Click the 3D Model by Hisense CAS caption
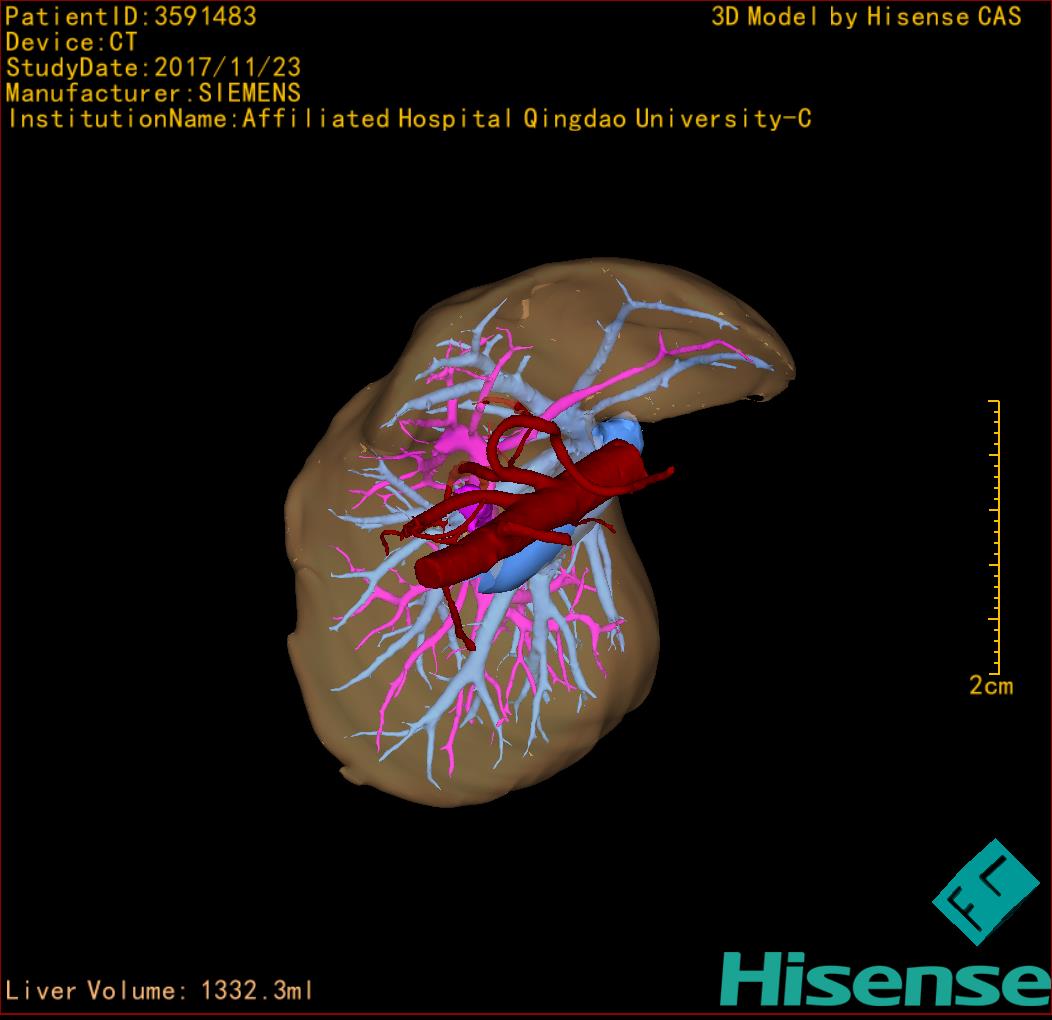Image resolution: width=1052 pixels, height=1020 pixels. pyautogui.click(x=866, y=17)
